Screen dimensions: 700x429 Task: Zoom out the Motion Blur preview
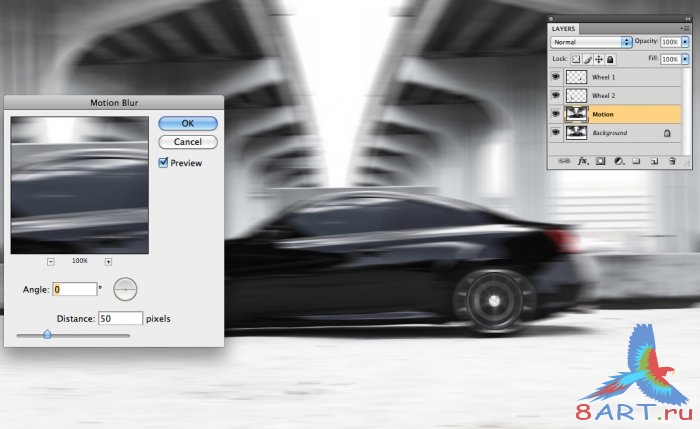pyautogui.click(x=51, y=262)
